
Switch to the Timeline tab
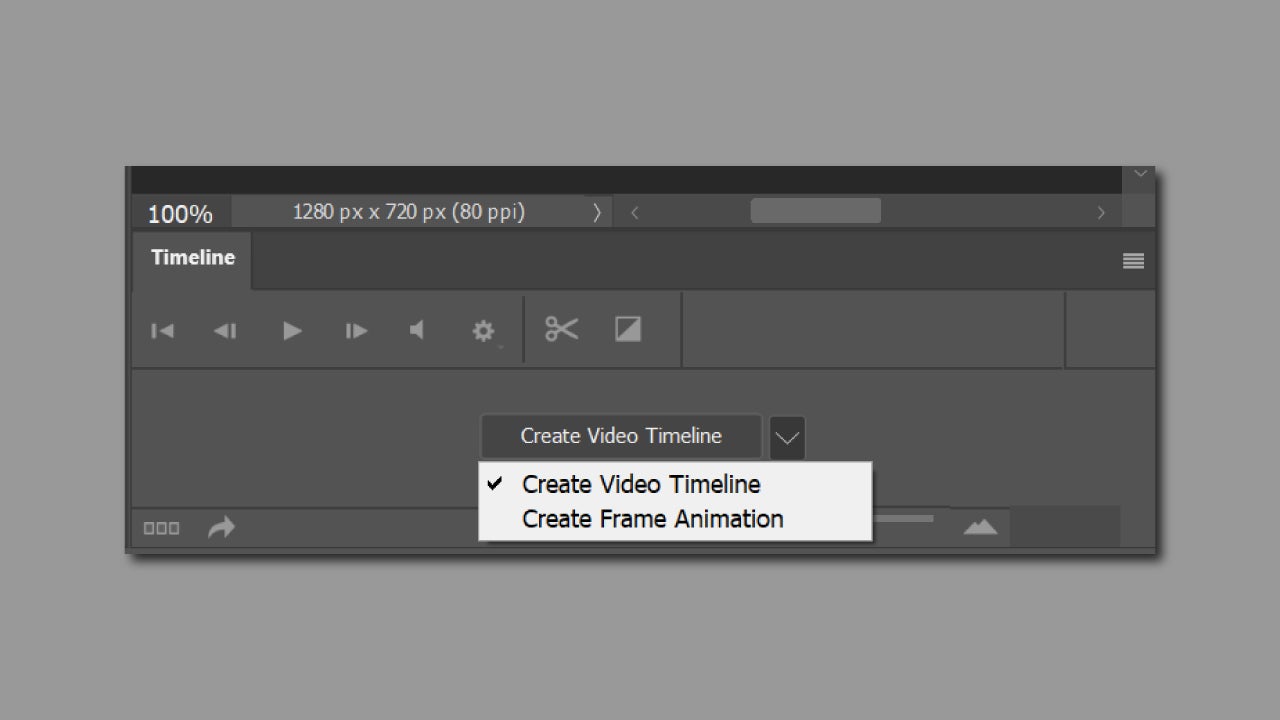pos(193,258)
